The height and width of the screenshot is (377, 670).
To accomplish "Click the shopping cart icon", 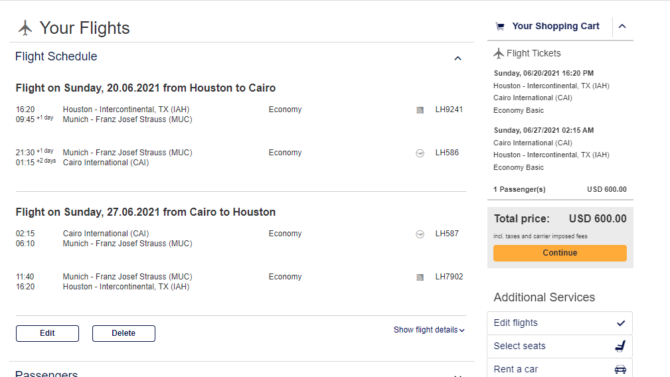I will pos(500,27).
